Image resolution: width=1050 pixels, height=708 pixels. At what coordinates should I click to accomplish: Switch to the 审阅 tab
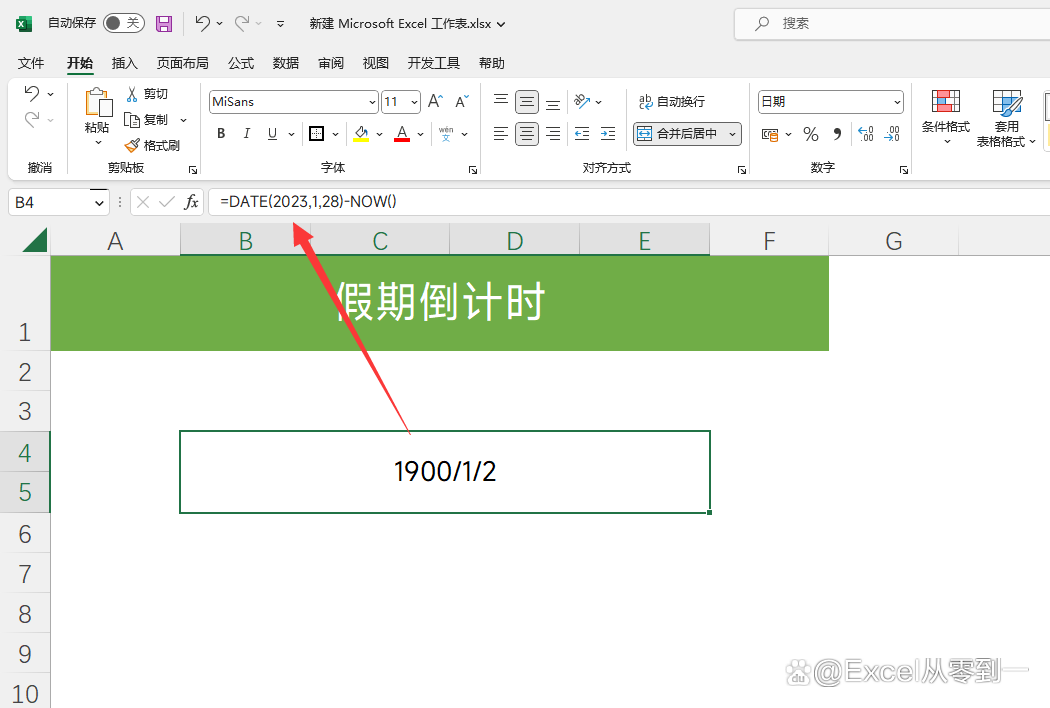point(331,63)
